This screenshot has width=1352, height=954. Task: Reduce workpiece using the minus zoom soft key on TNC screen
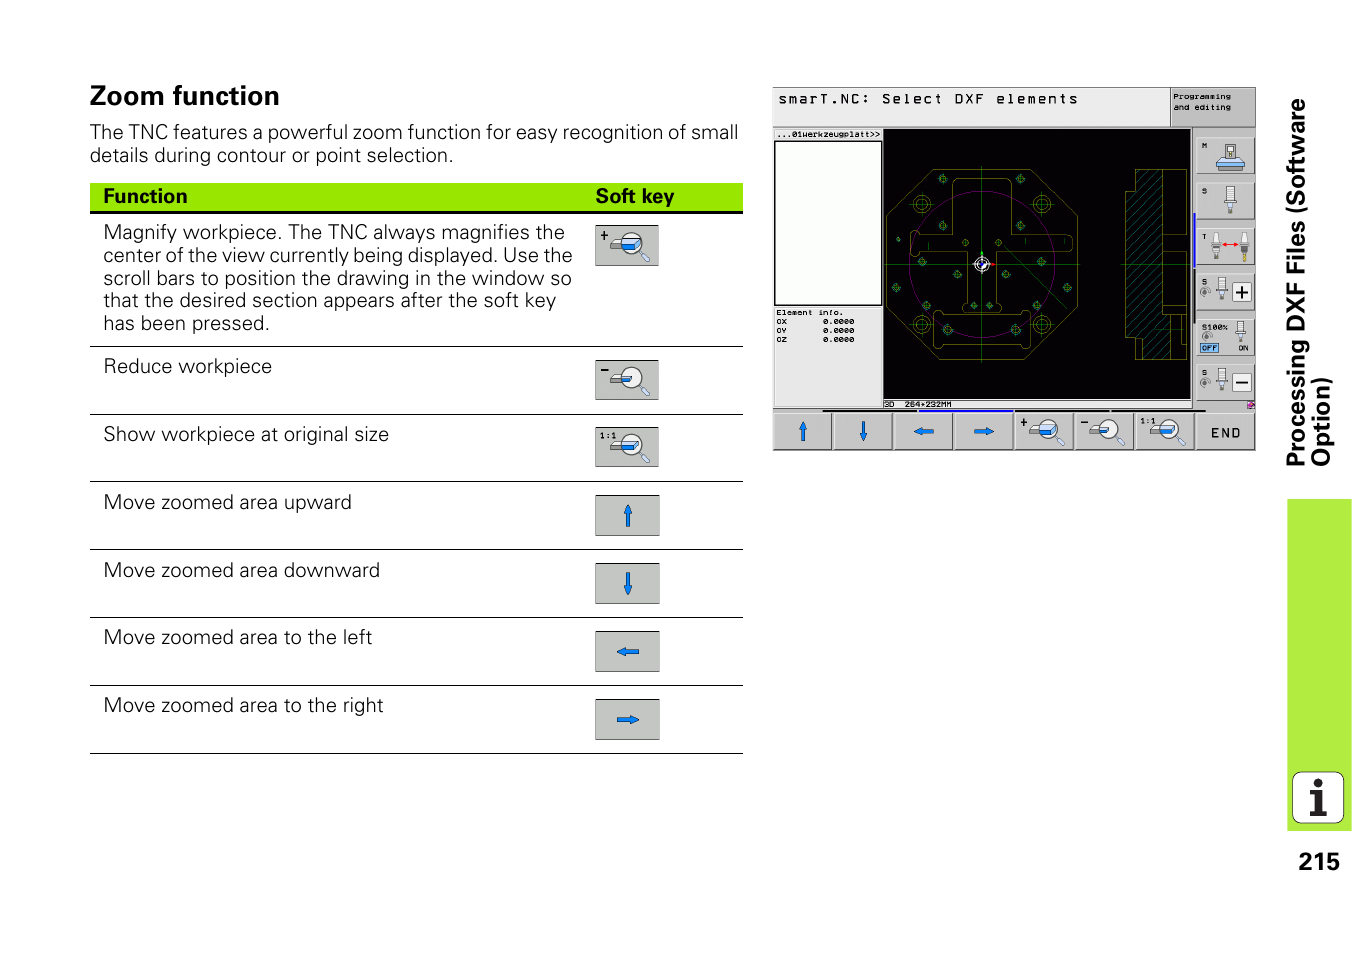coord(1104,432)
